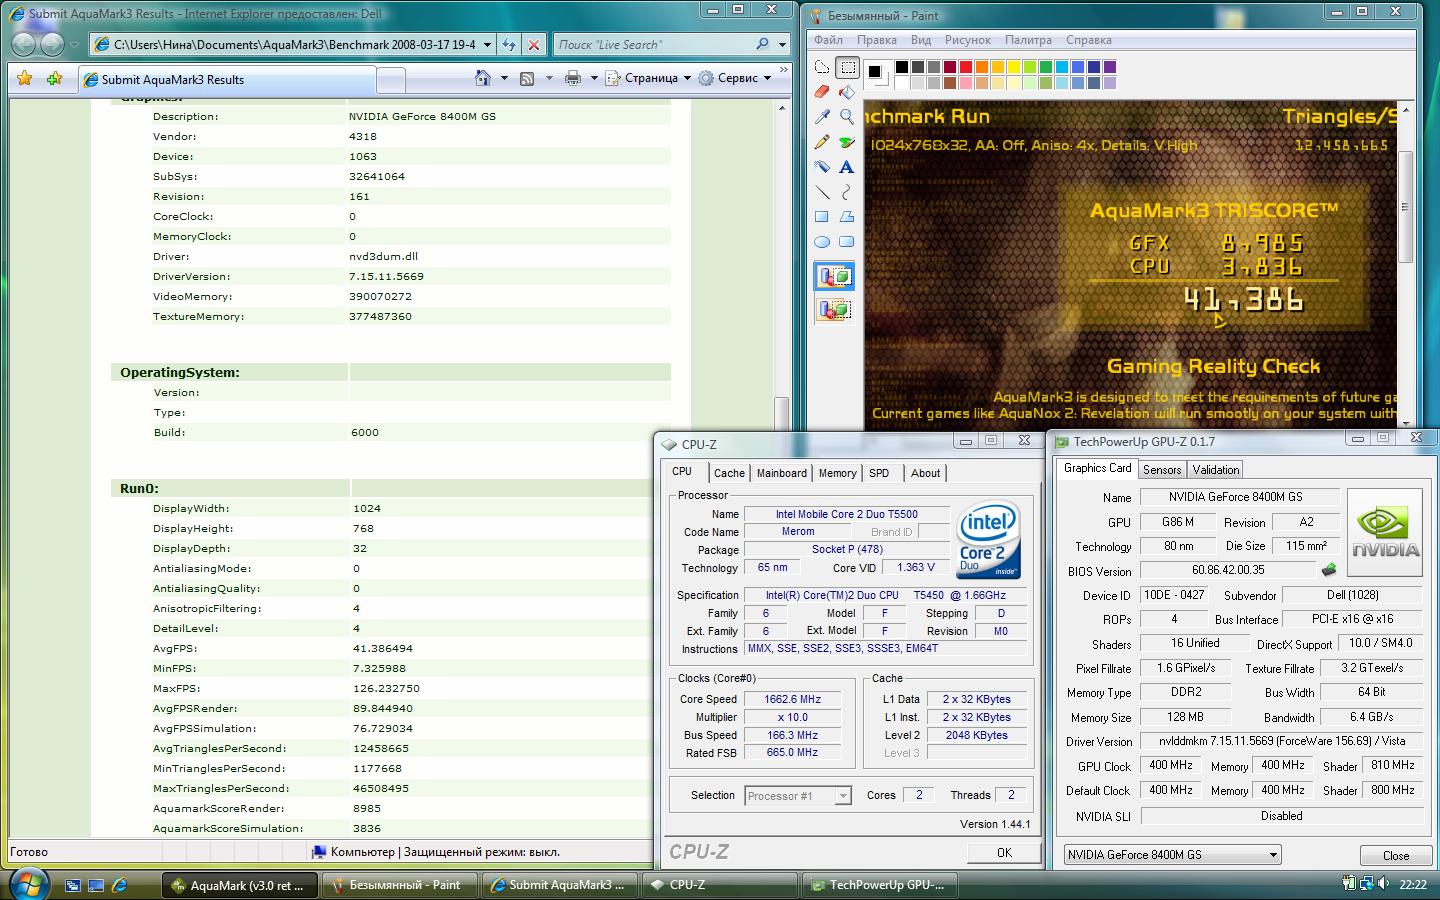
Task: Enable transparent selection mode in Paint
Action: pos(835,309)
